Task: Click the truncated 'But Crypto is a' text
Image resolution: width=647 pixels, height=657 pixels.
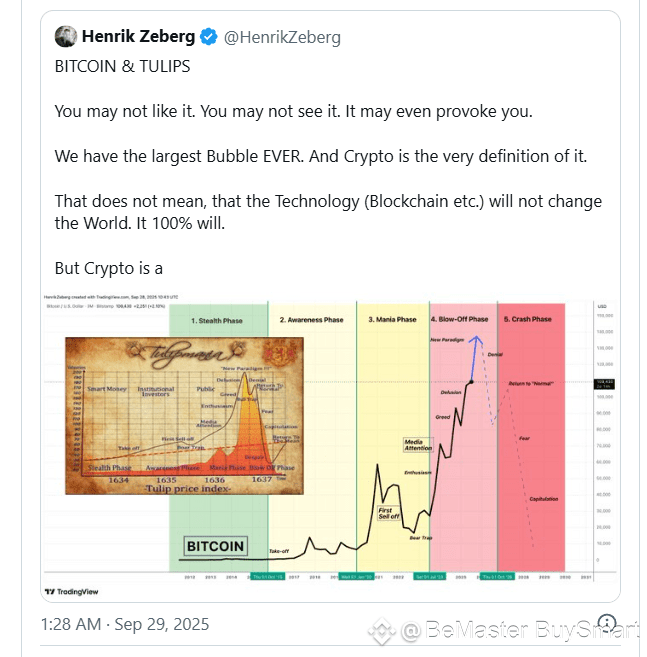Action: coord(109,269)
